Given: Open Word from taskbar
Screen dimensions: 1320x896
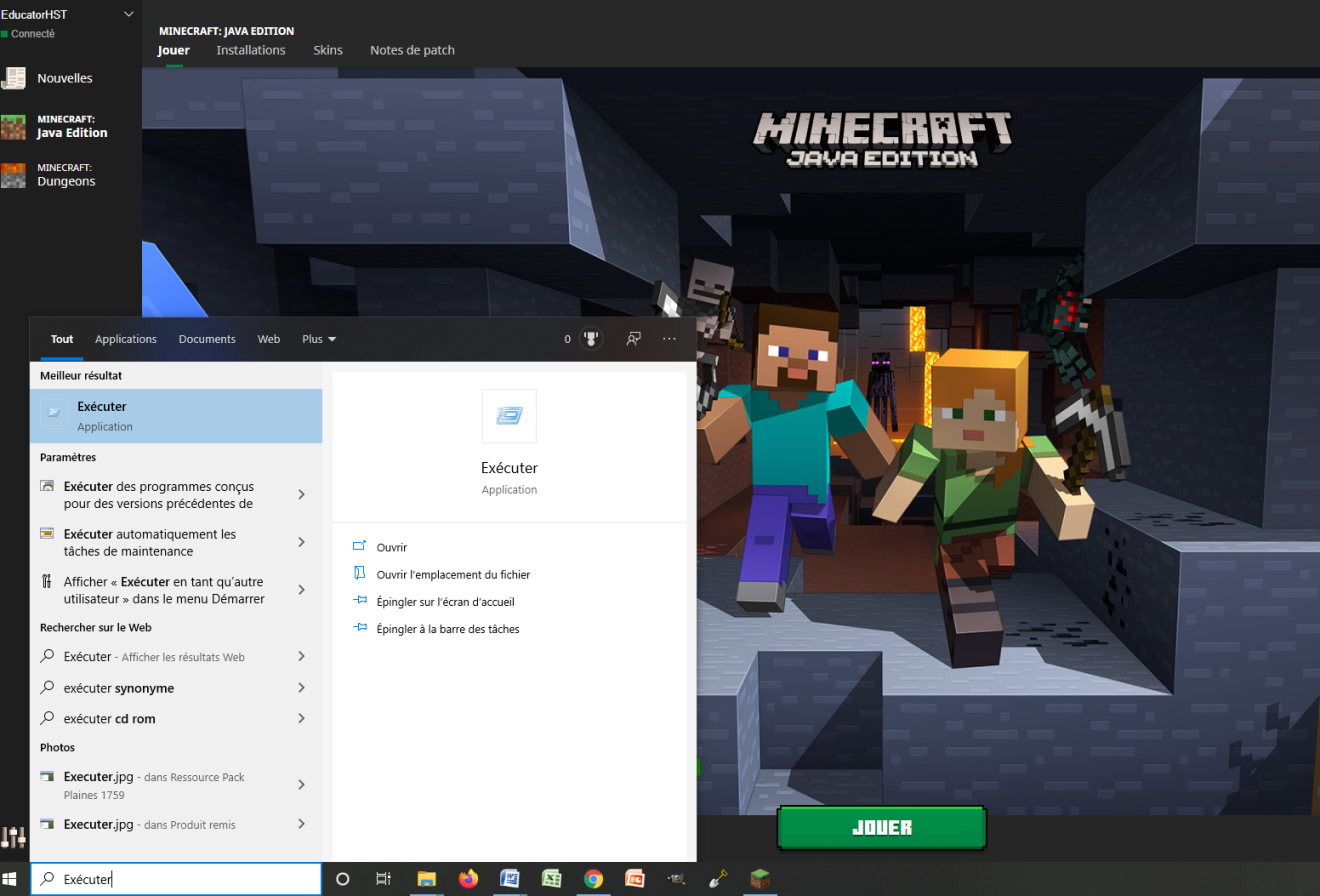Looking at the screenshot, I should [509, 879].
